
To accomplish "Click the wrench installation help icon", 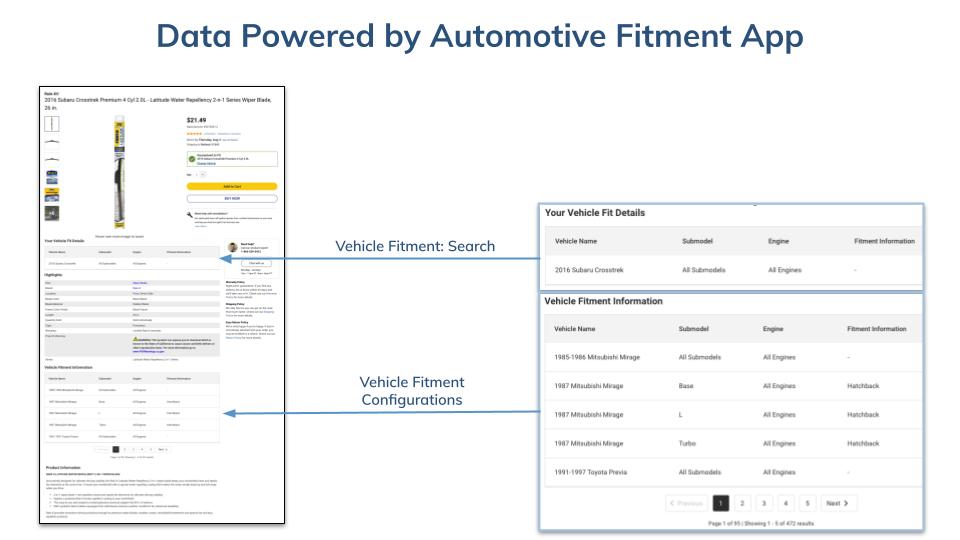I will tap(190, 215).
